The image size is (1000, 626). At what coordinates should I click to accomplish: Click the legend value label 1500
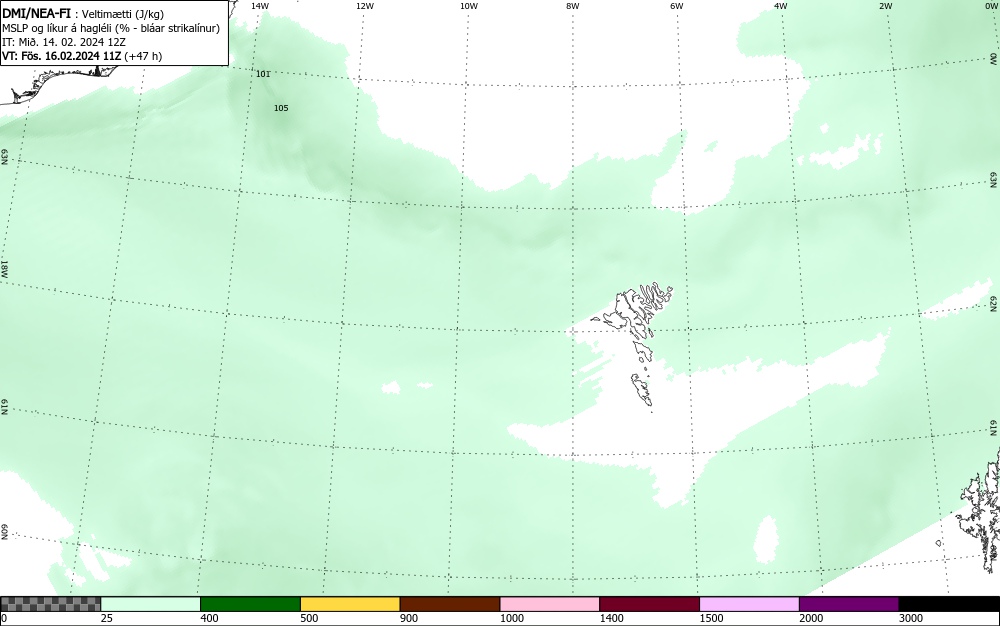712,618
